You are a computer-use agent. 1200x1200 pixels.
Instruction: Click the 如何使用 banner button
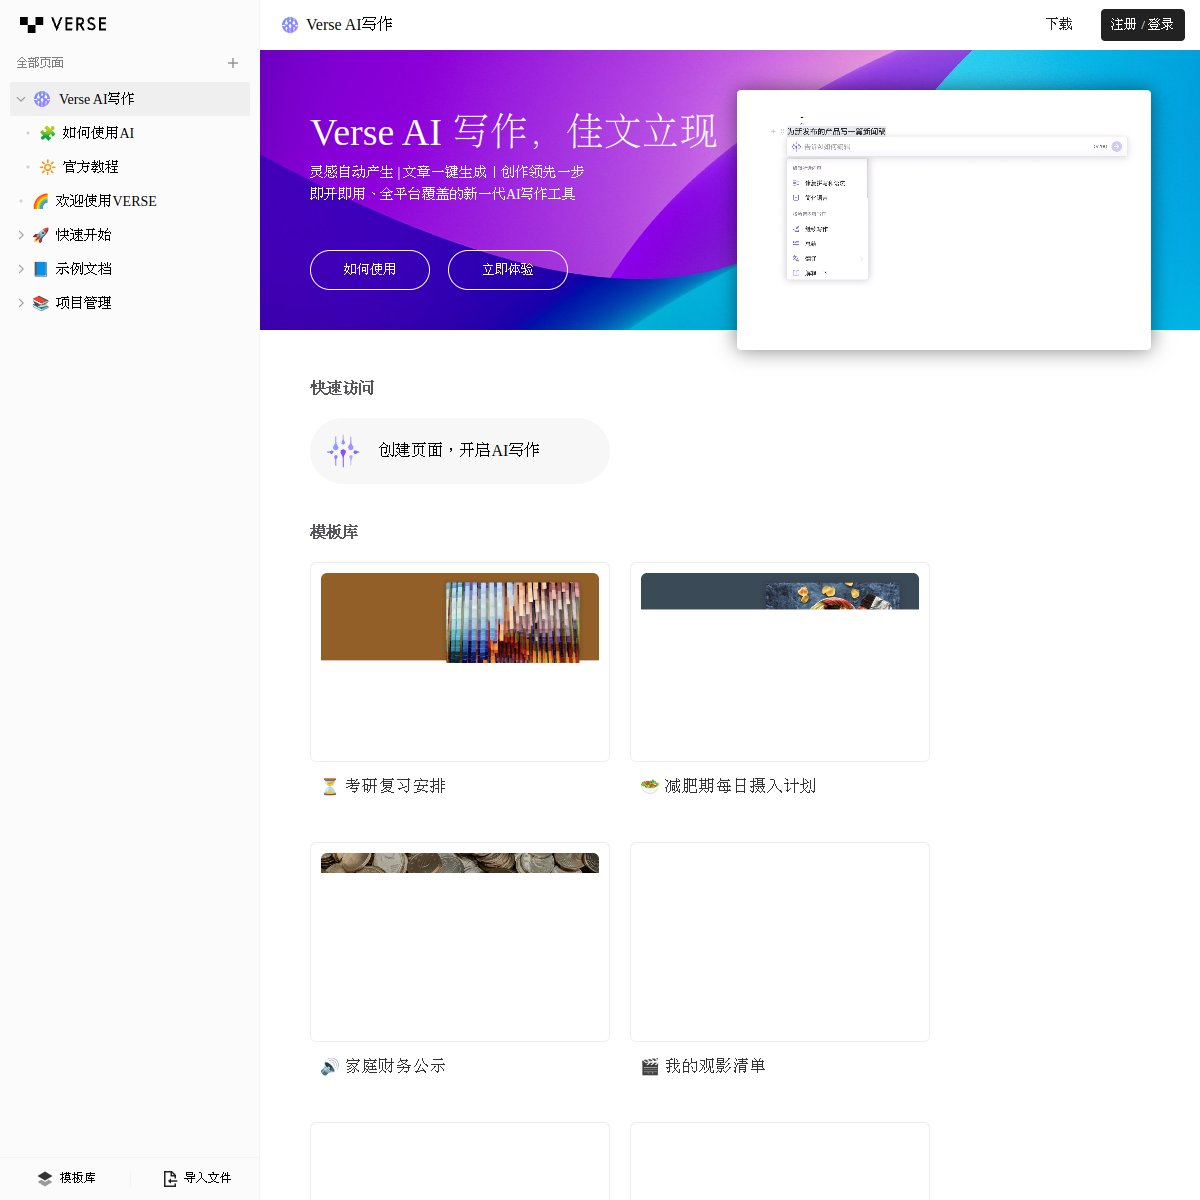click(x=370, y=270)
